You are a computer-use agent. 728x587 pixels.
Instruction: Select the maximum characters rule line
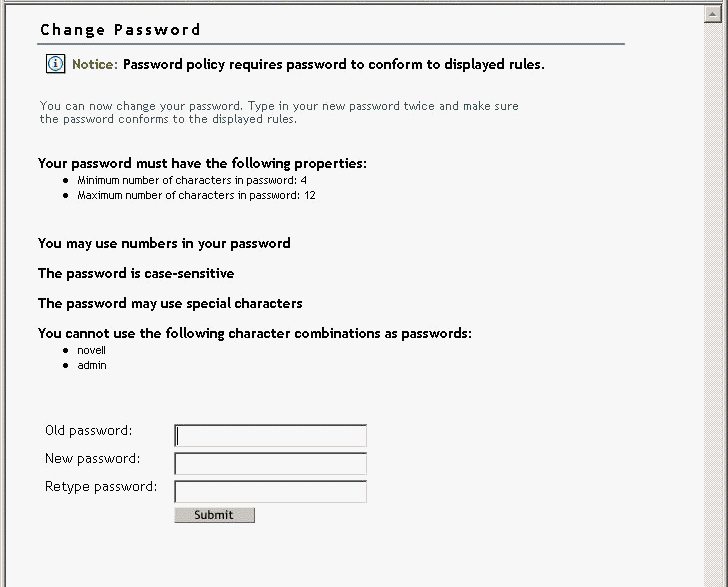[x=196, y=195]
